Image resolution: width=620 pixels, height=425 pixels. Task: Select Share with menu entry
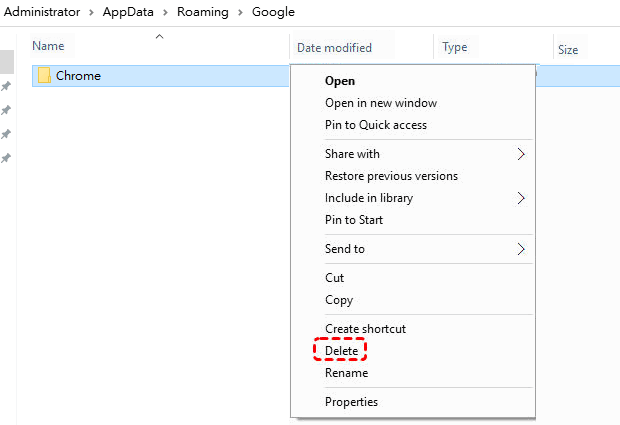[352, 154]
